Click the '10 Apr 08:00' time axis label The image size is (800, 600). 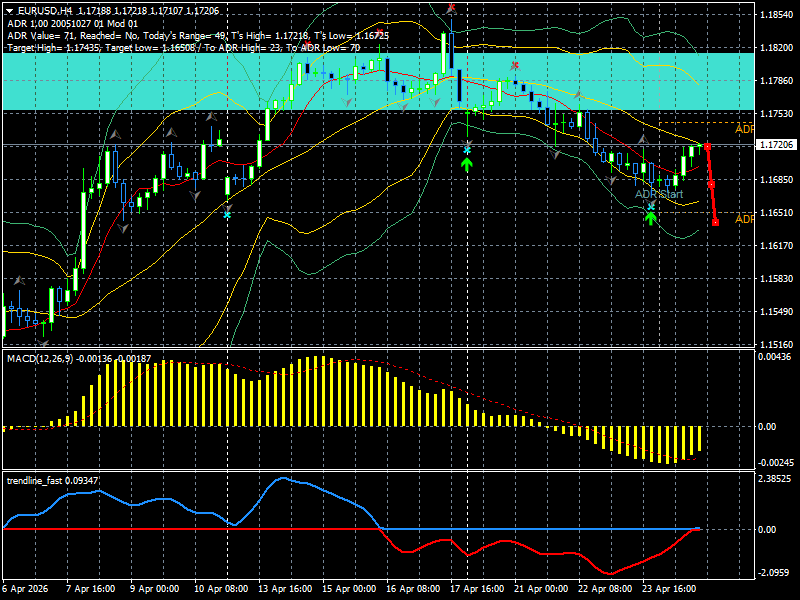coord(221,589)
